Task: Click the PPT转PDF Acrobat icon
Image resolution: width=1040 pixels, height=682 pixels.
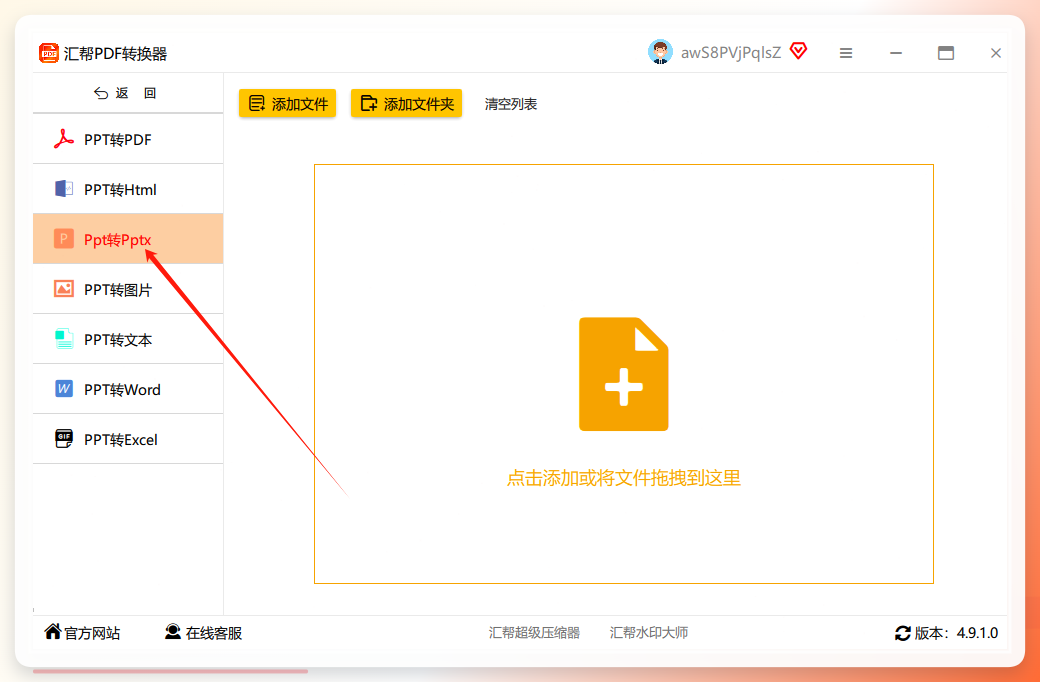Action: coord(64,139)
